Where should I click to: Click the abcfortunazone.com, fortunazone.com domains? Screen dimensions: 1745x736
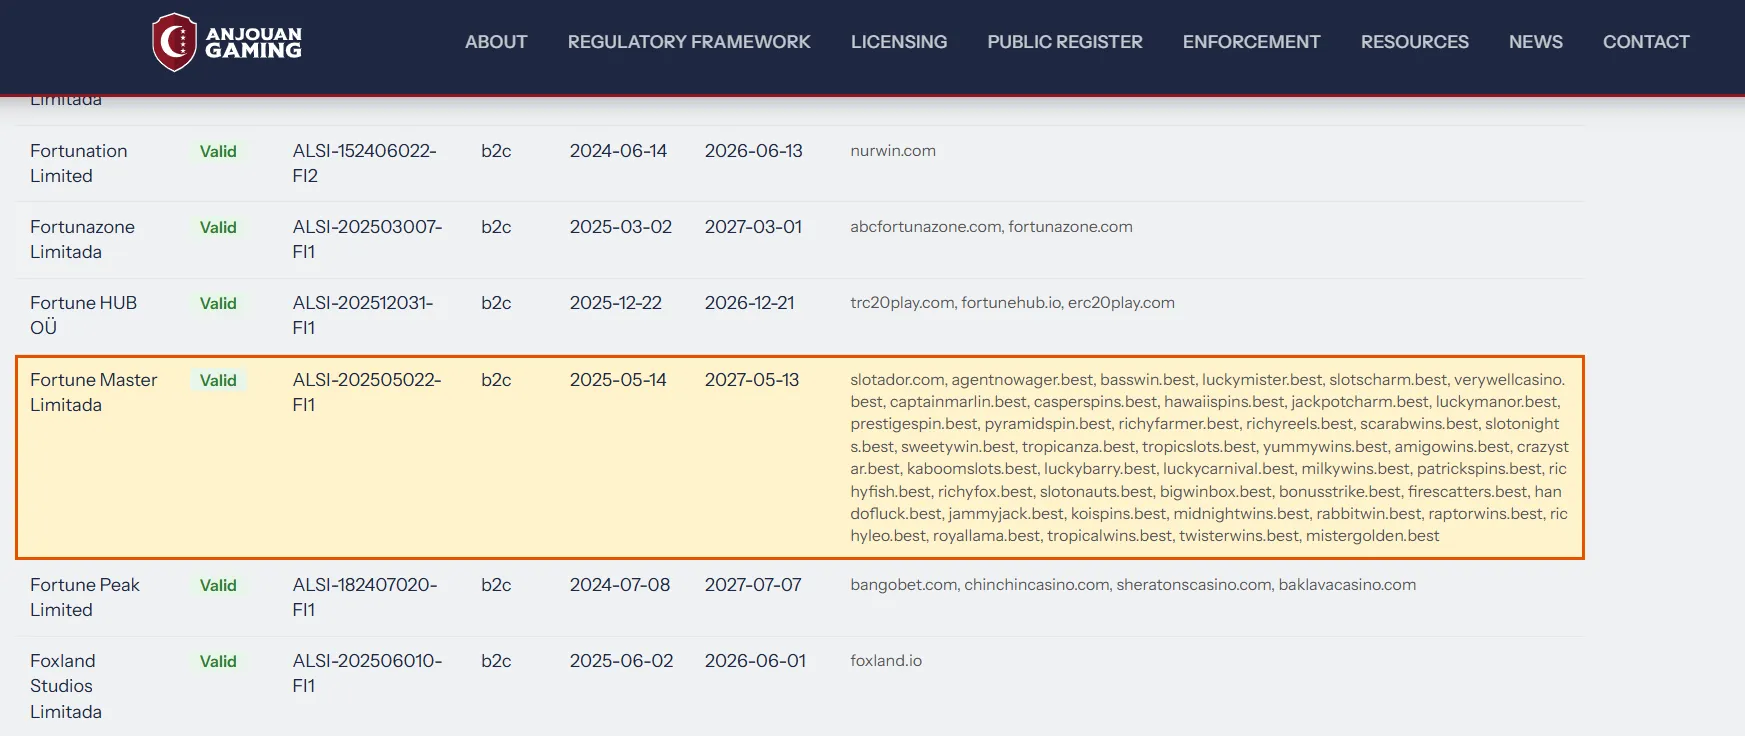pos(991,227)
